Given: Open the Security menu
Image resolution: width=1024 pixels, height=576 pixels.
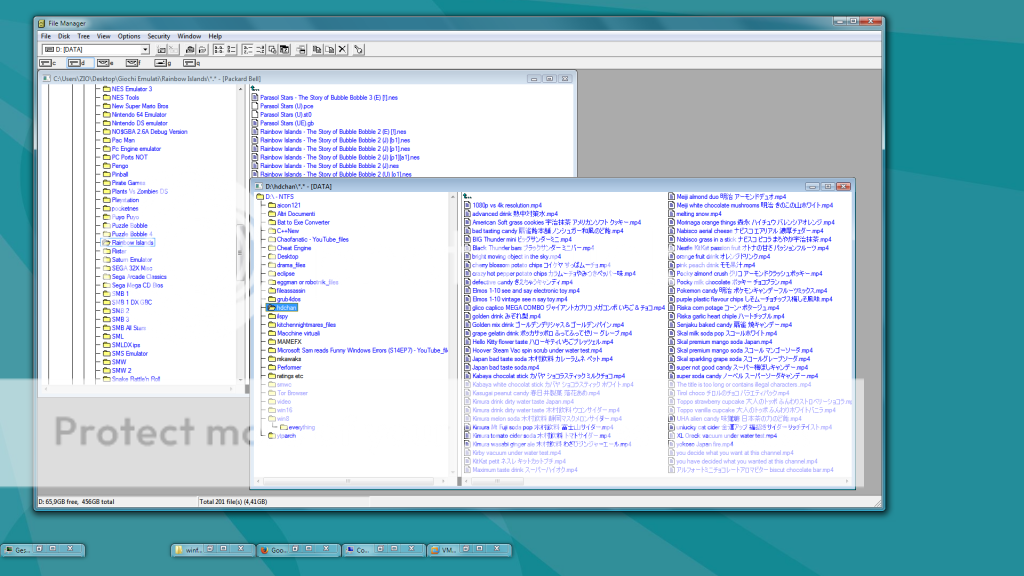Looking at the screenshot, I should [159, 36].
